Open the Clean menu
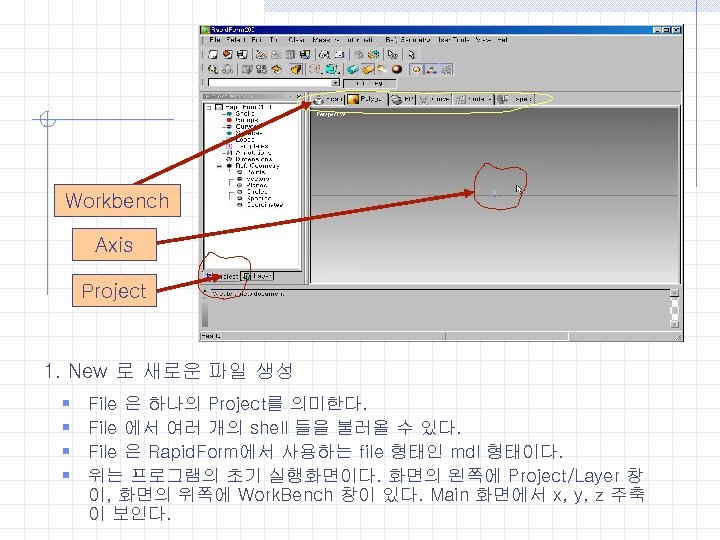Viewport: 720px width, 540px height. [x=296, y=40]
